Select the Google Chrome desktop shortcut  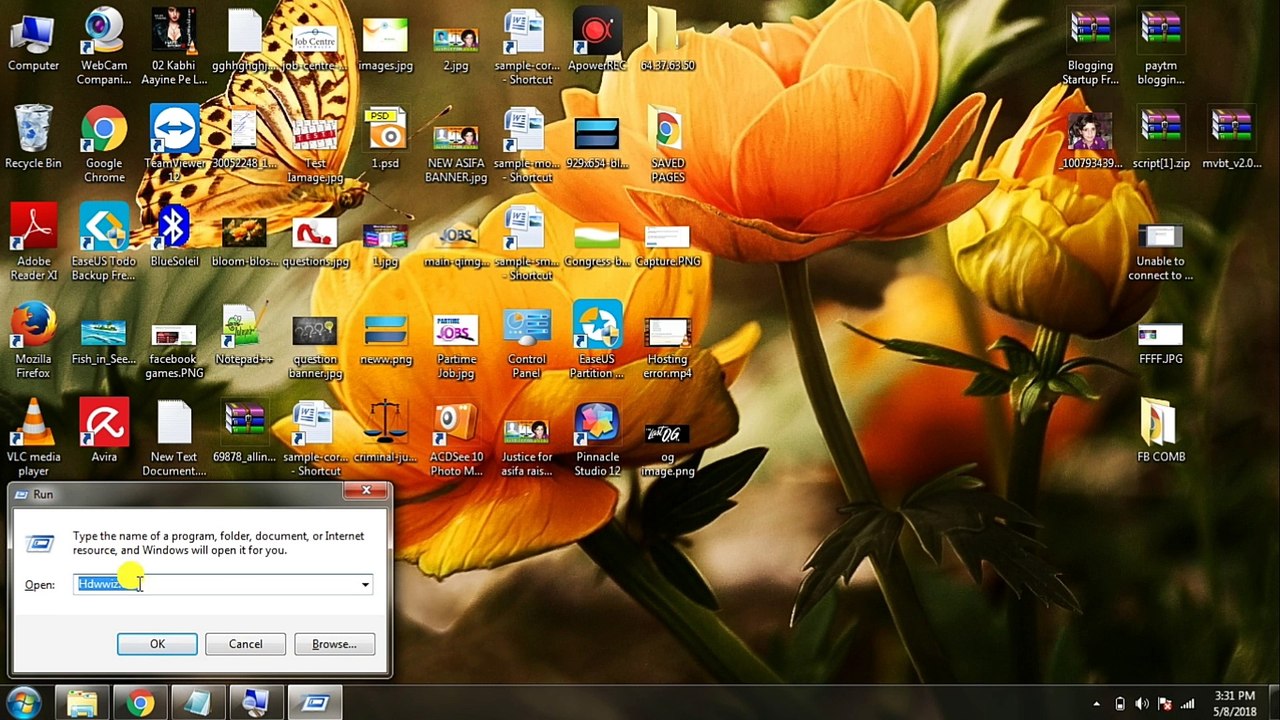click(x=104, y=144)
